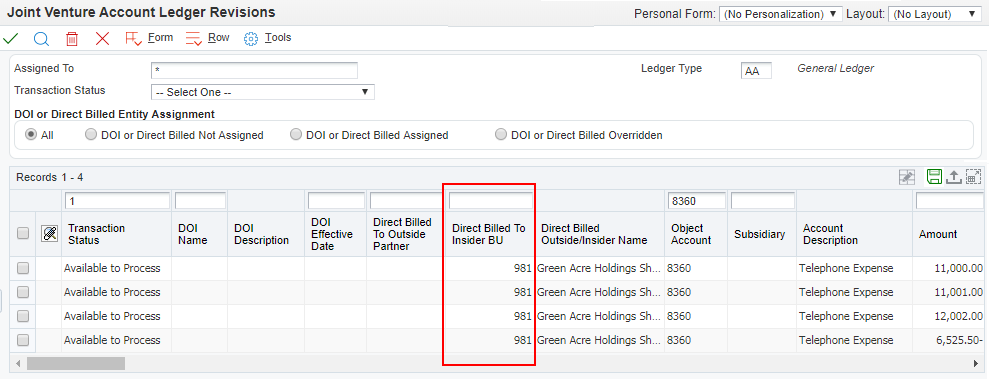Click the Form exit icon
The image size is (989, 379).
coord(134,38)
